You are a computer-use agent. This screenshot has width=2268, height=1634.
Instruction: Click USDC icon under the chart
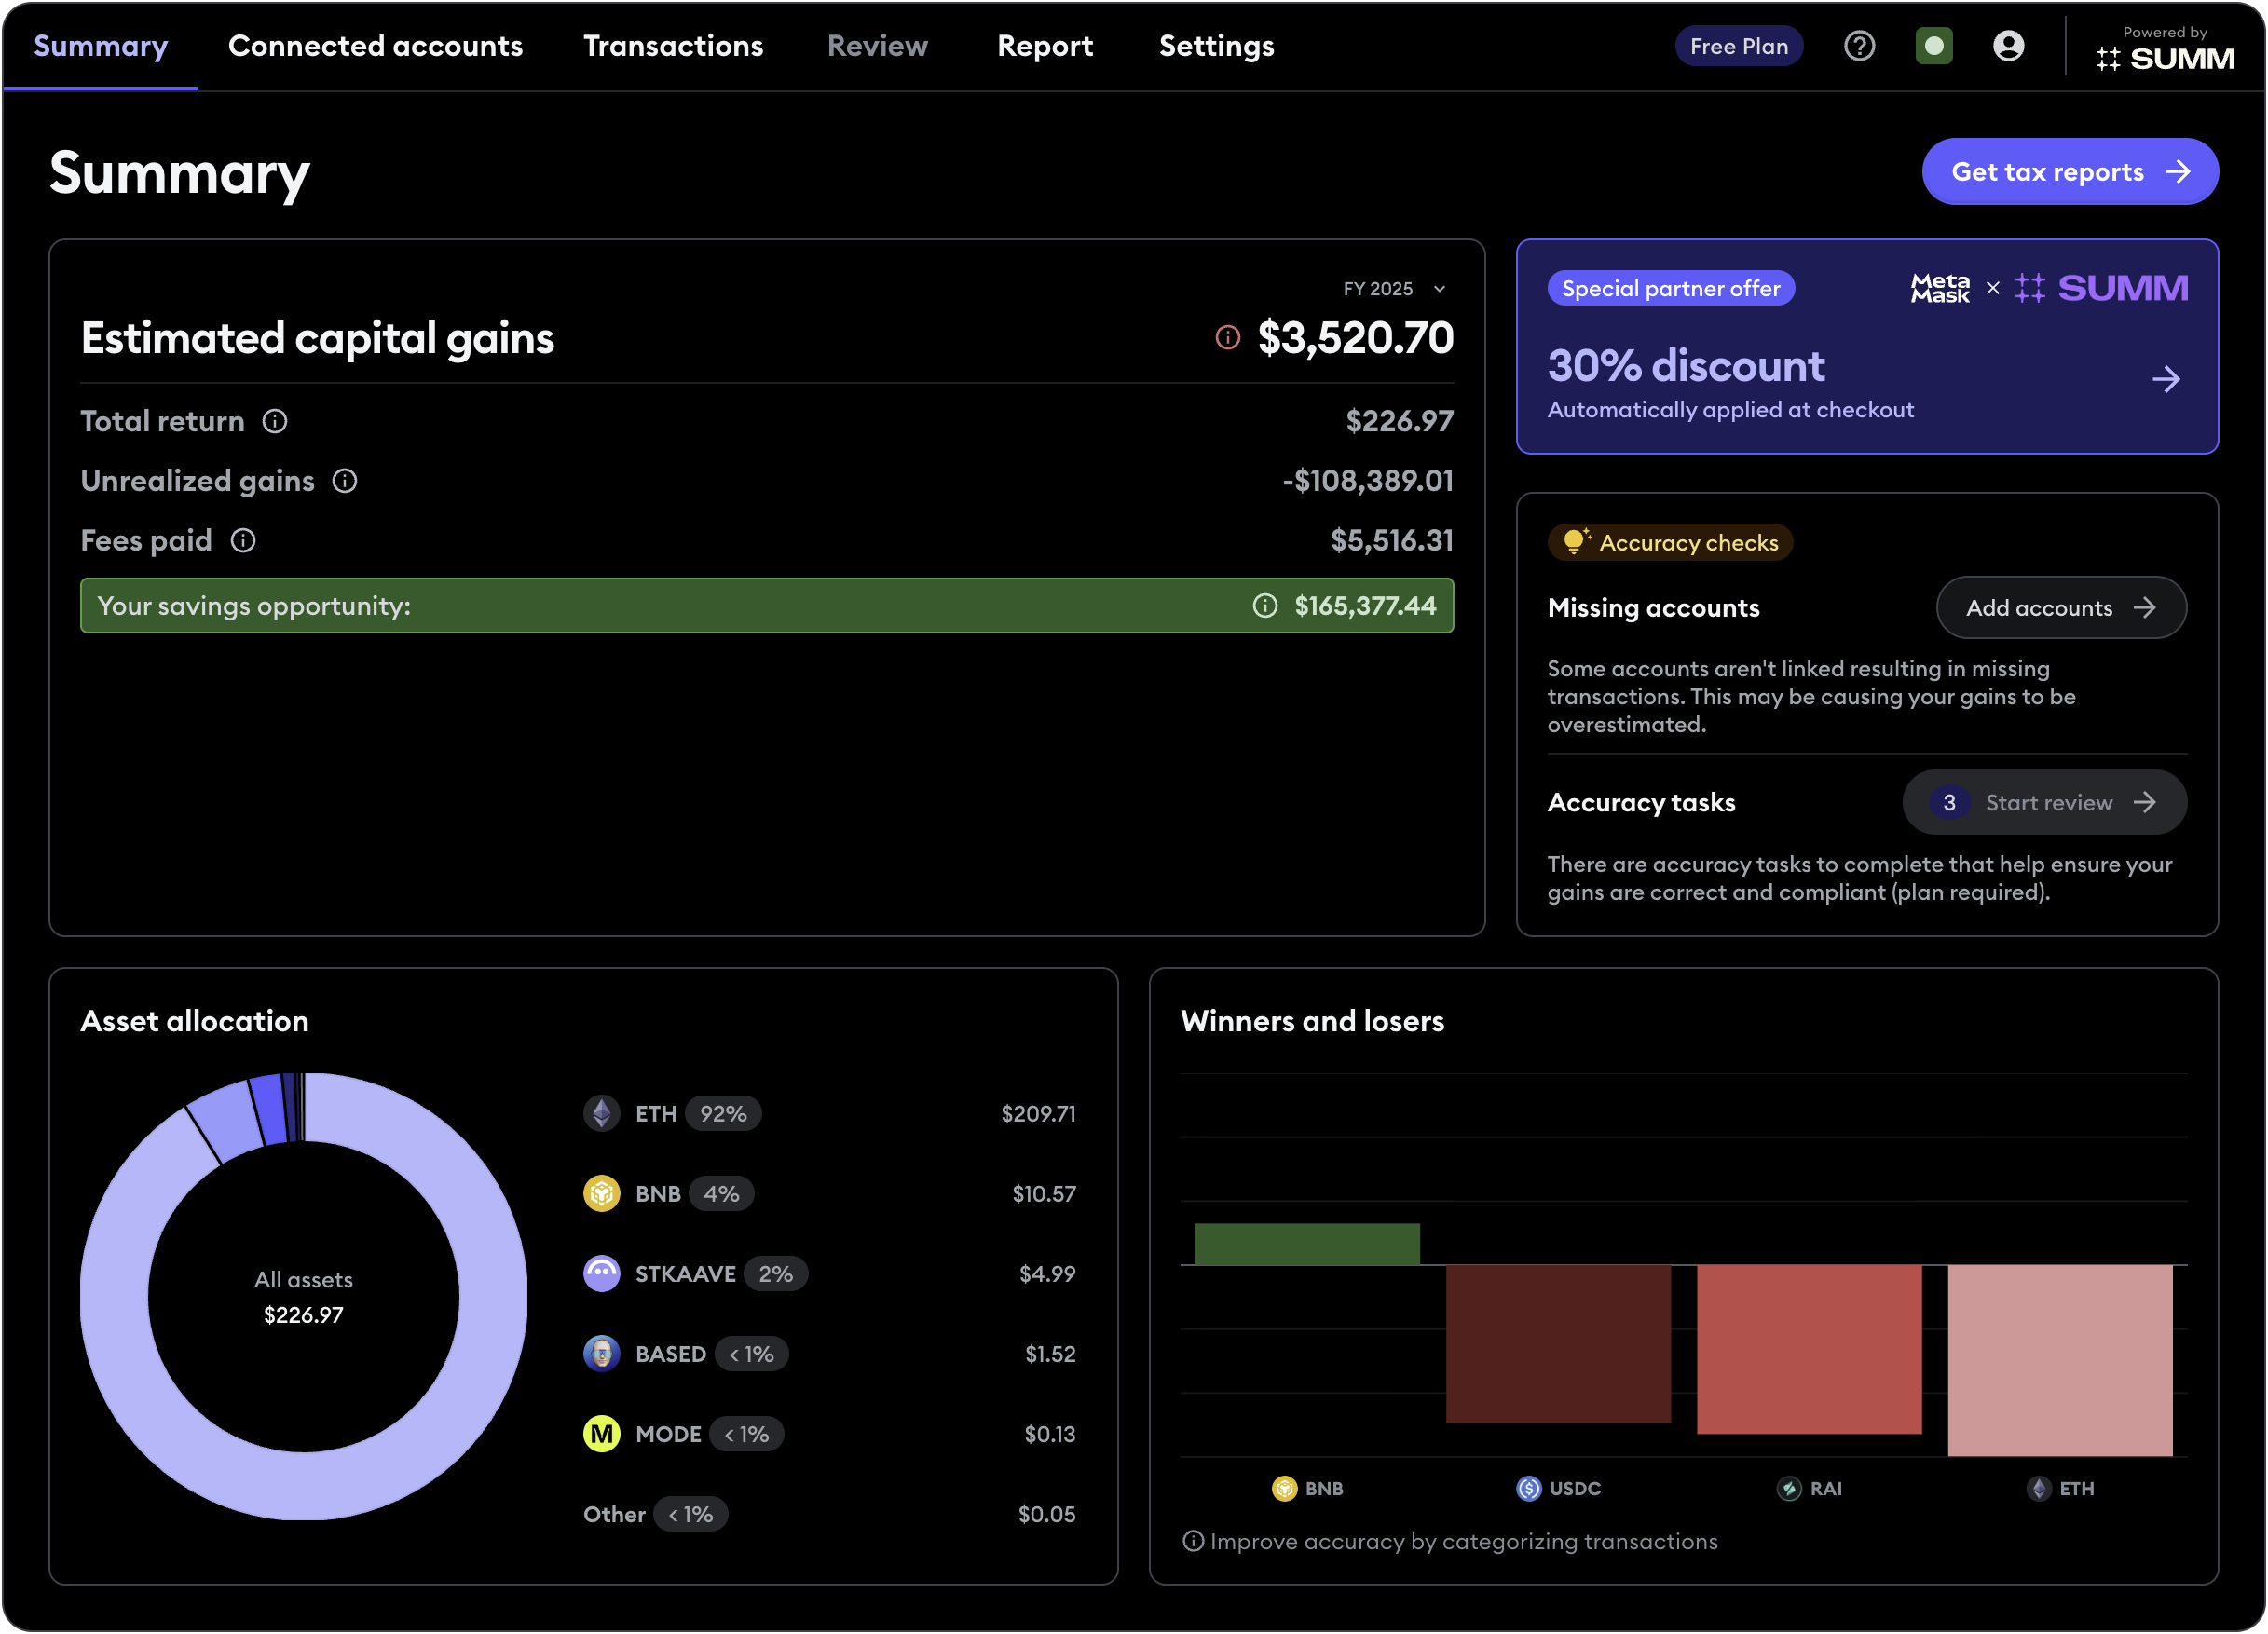point(1529,1488)
